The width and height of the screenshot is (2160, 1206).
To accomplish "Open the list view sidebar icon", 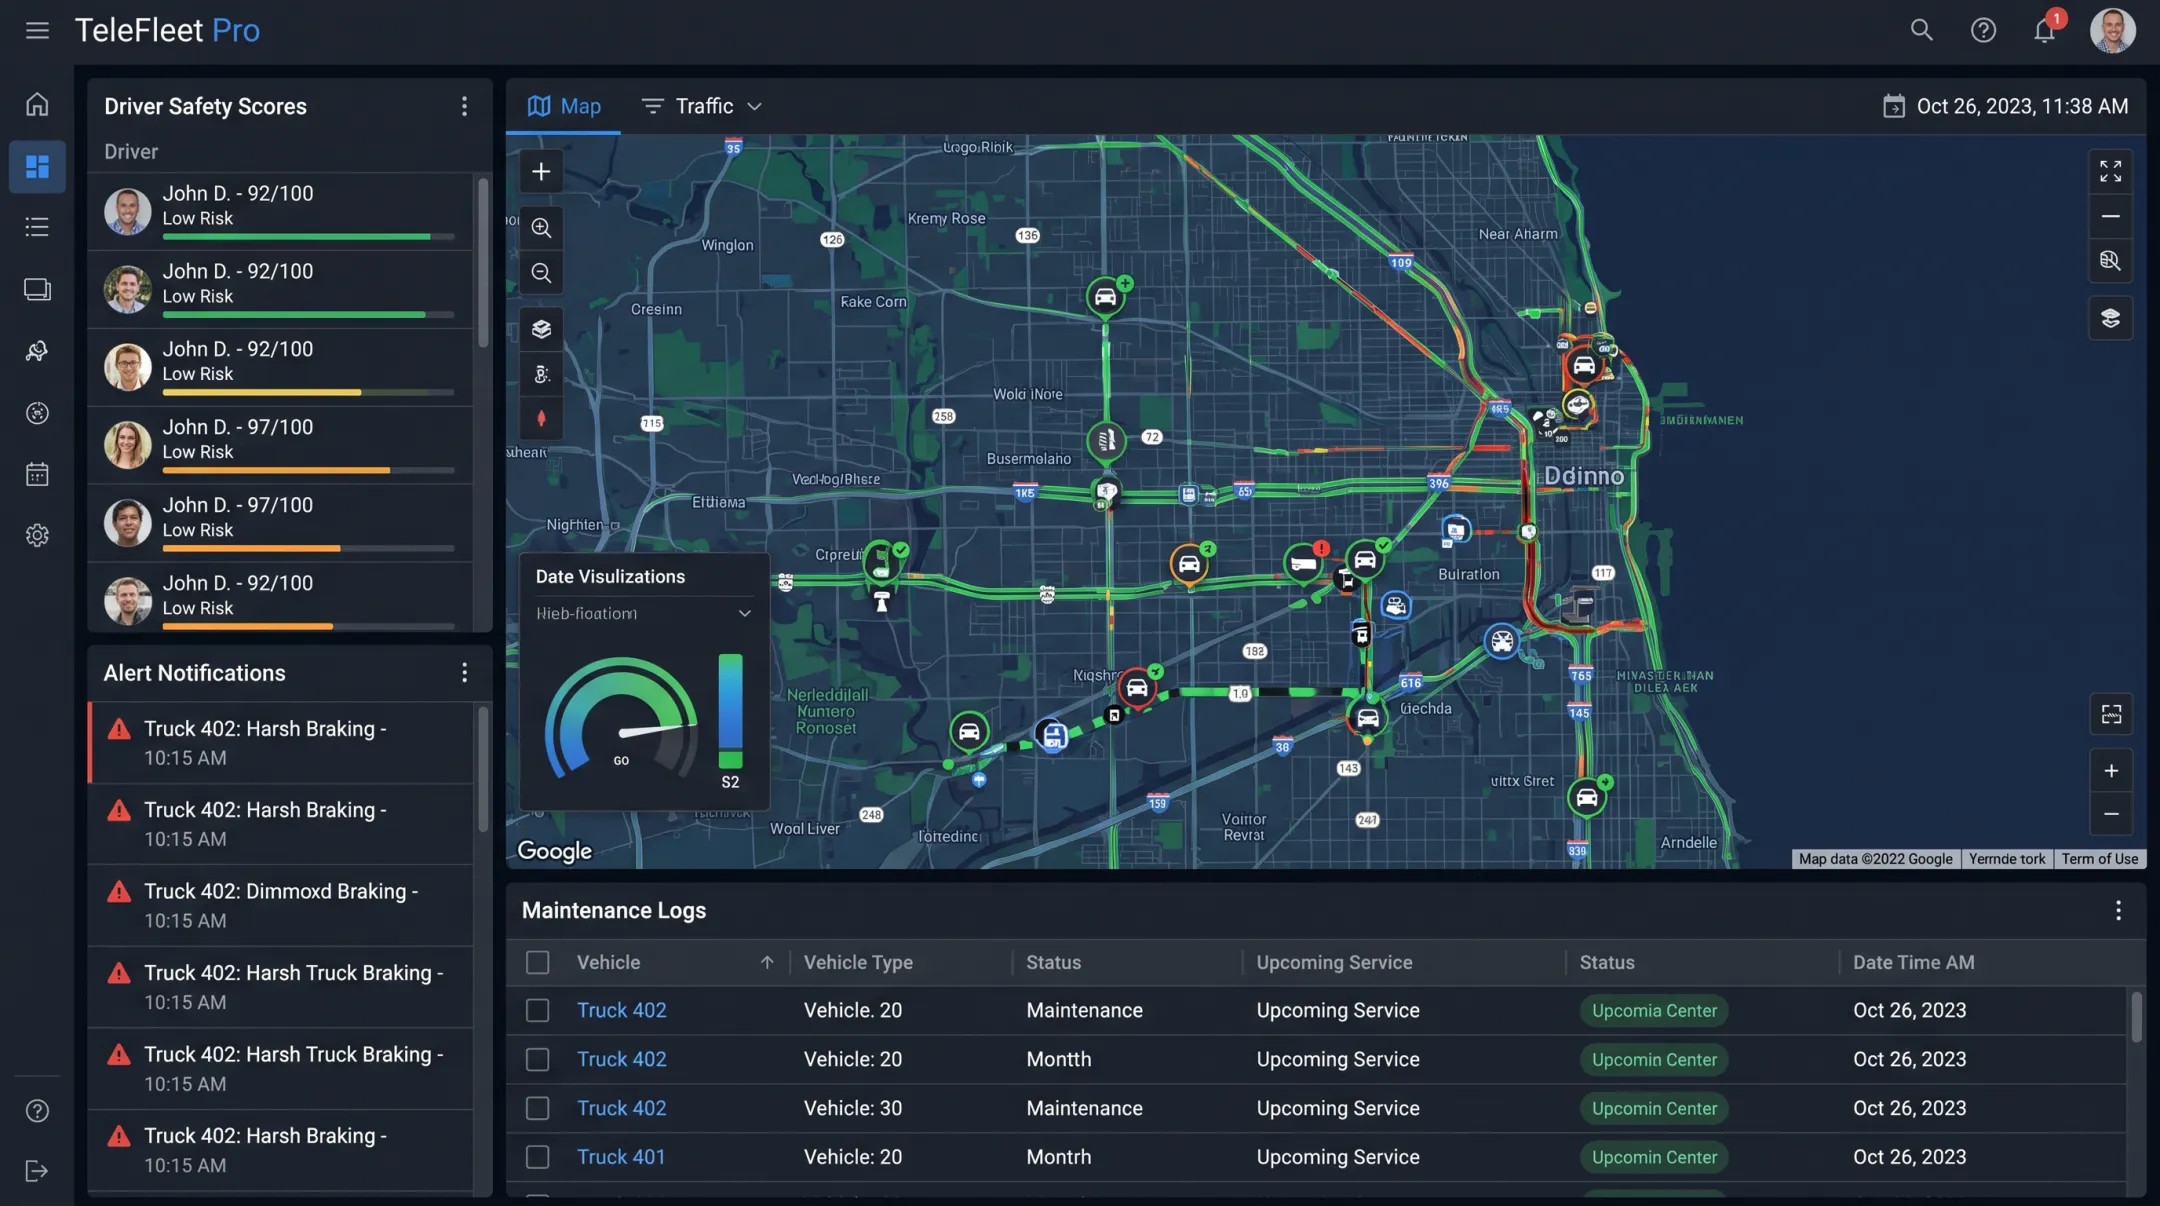I will pyautogui.click(x=37, y=227).
